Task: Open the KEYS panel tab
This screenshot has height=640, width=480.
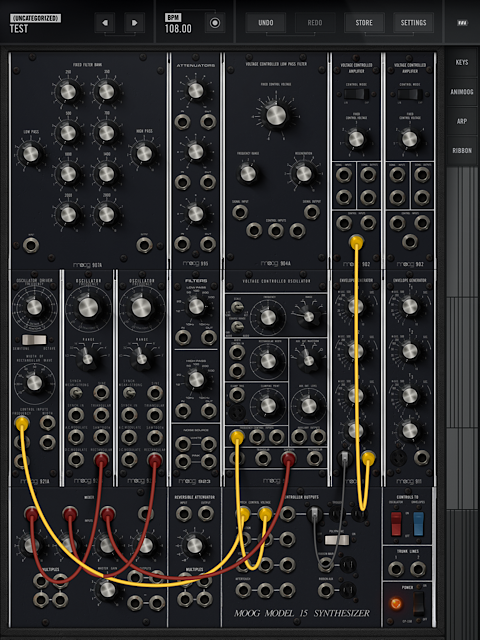Action: point(462,62)
